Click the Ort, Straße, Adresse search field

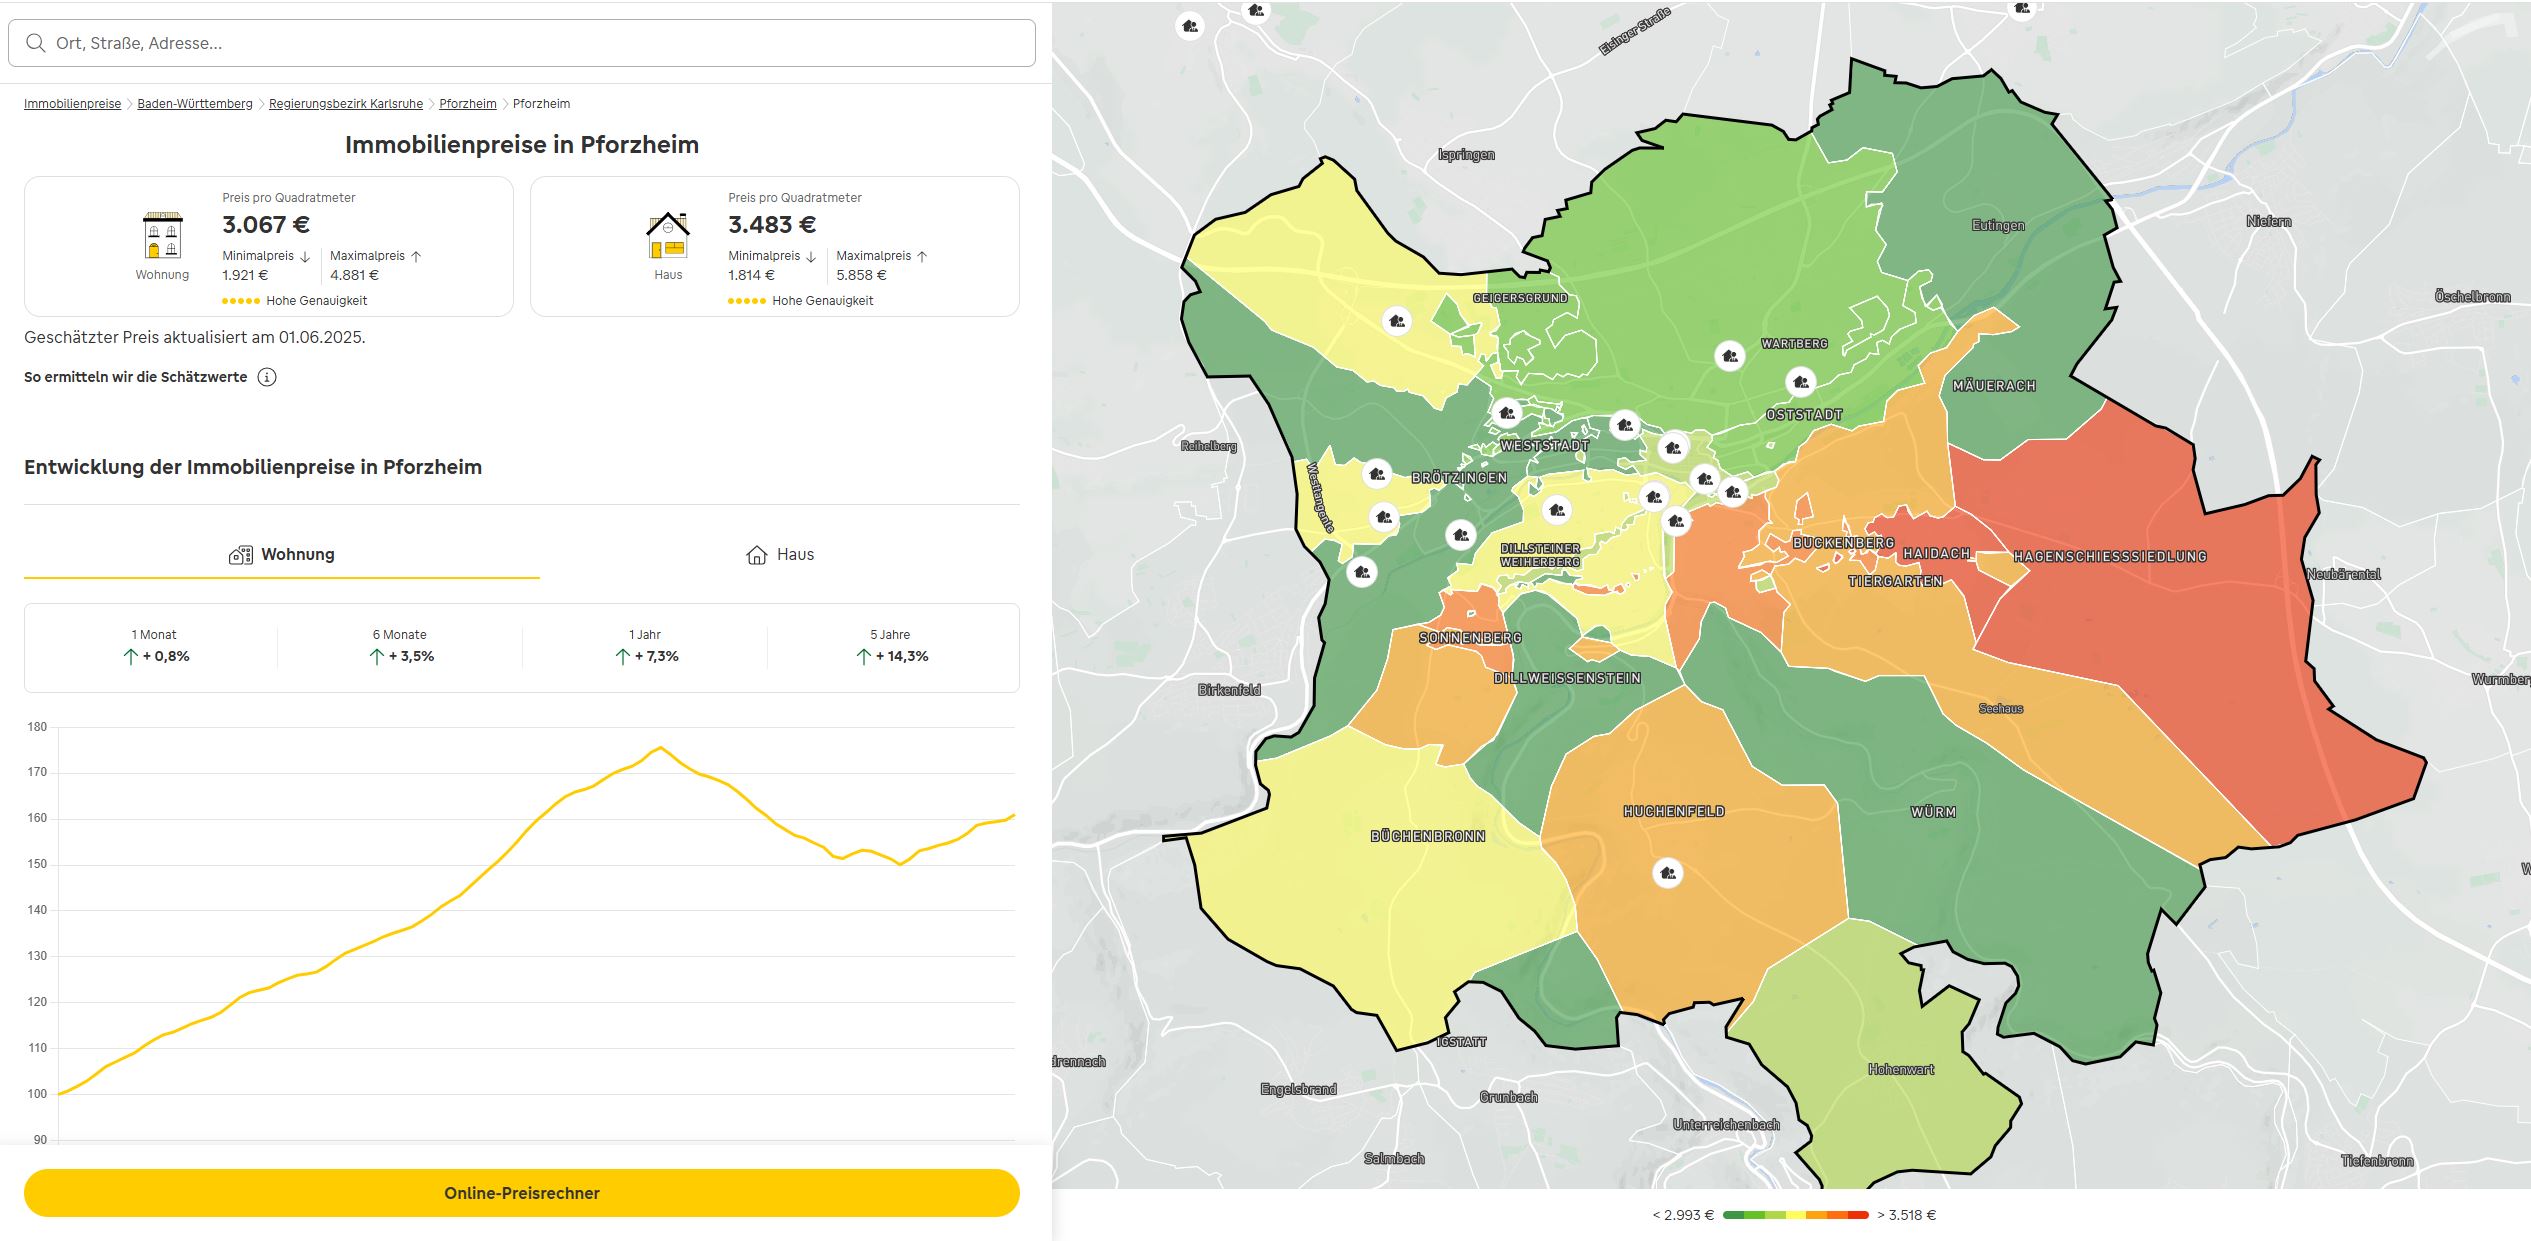pos(400,43)
